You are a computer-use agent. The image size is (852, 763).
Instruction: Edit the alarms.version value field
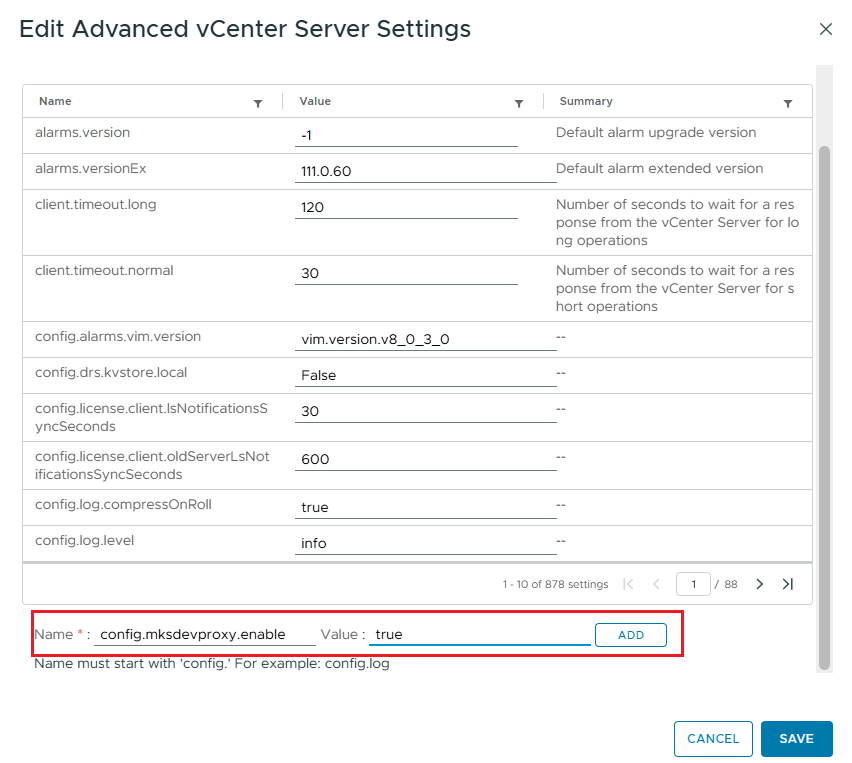[406, 135]
